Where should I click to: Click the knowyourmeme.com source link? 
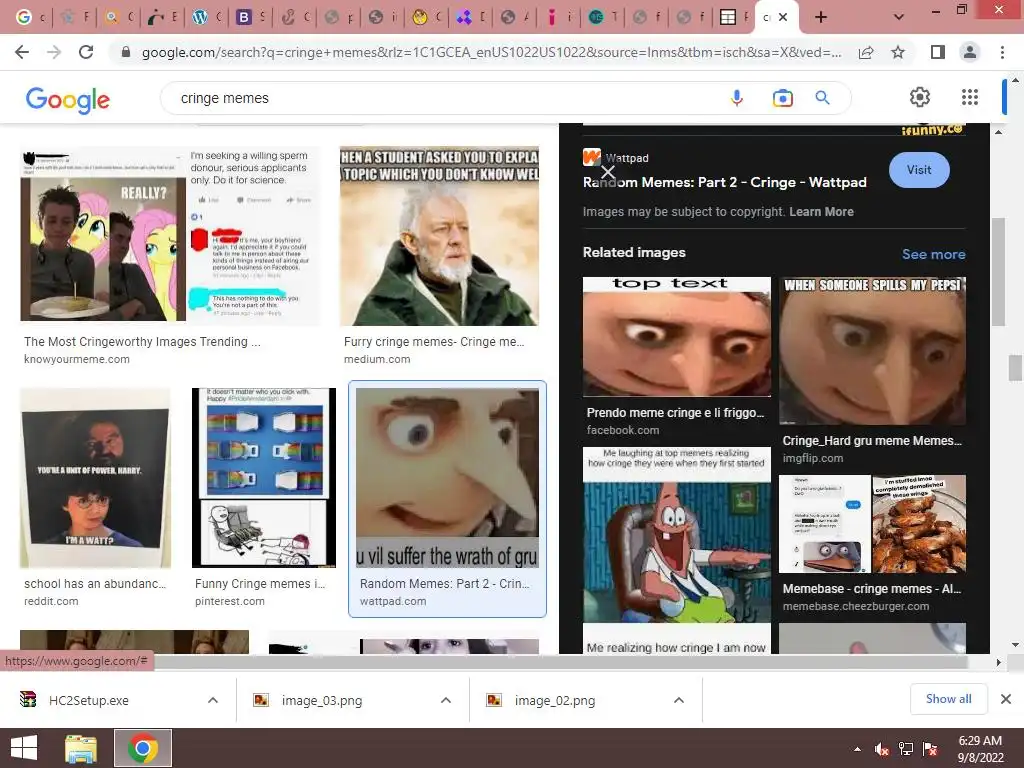[x=77, y=359]
